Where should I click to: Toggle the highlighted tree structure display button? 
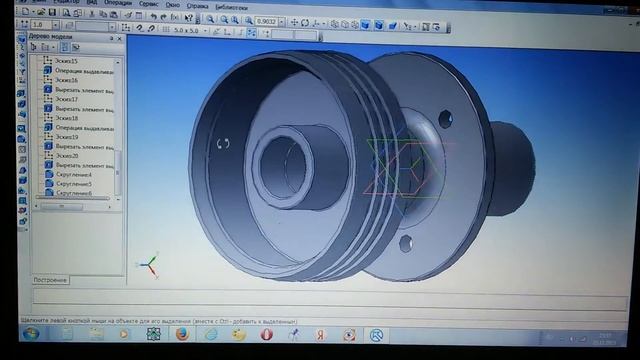click(64, 47)
